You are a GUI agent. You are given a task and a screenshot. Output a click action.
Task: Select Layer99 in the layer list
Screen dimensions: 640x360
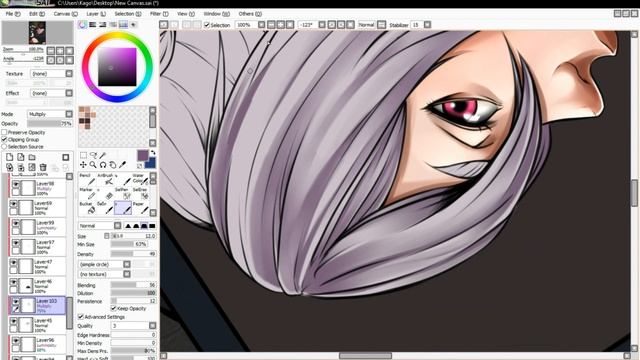click(37, 227)
